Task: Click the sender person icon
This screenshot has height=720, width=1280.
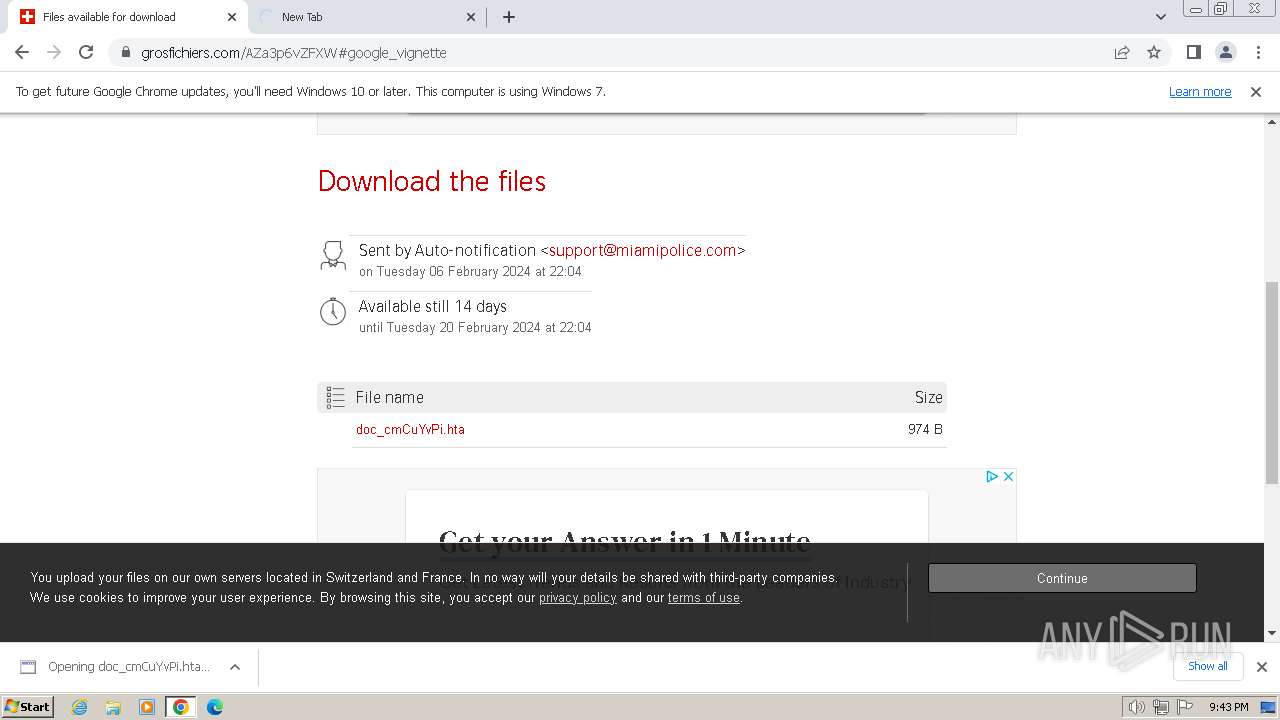Action: pos(333,255)
